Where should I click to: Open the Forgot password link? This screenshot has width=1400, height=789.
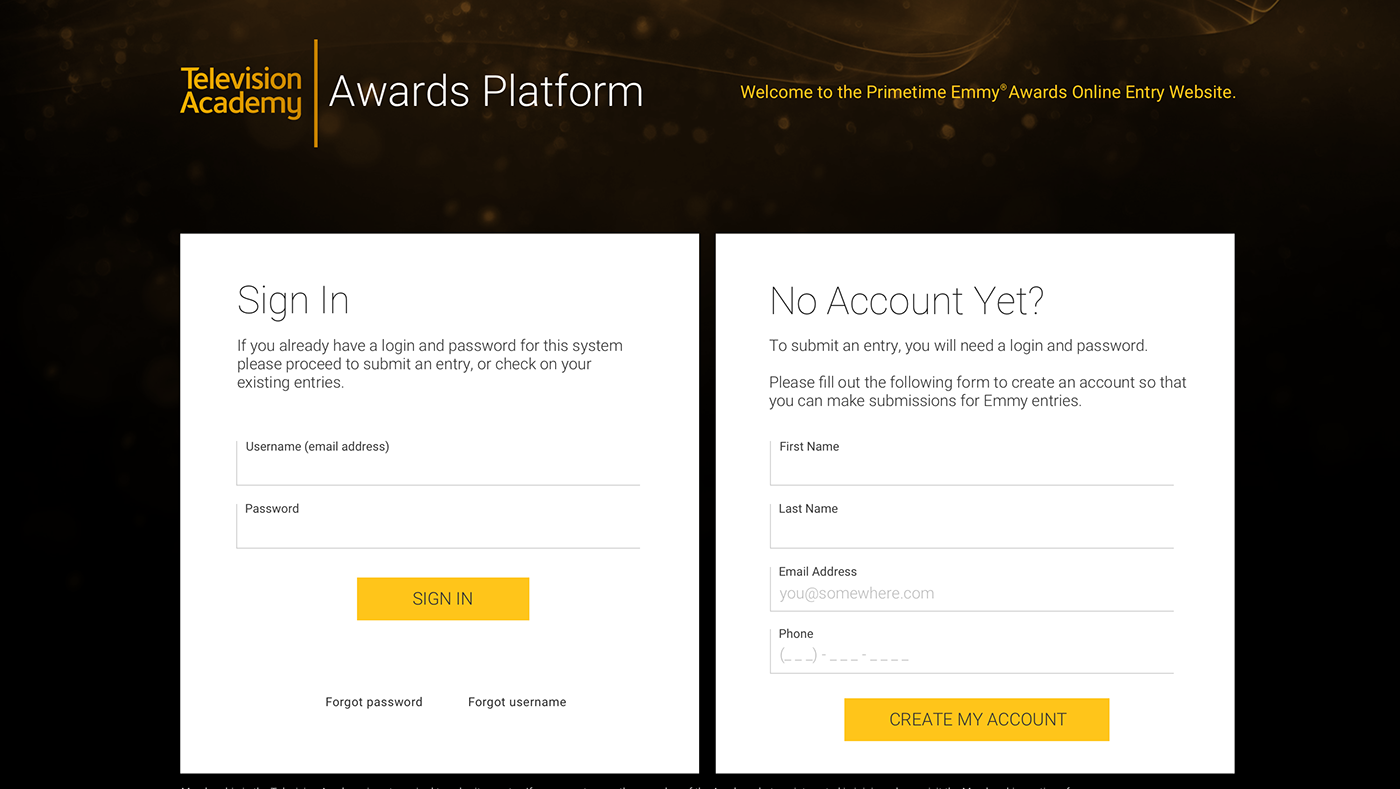tap(374, 702)
